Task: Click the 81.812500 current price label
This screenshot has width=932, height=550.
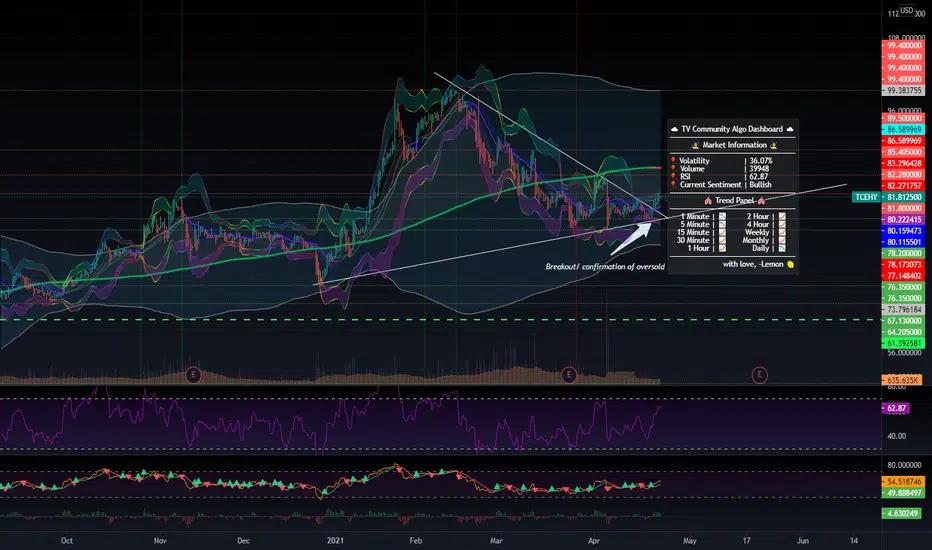Action: (x=903, y=197)
